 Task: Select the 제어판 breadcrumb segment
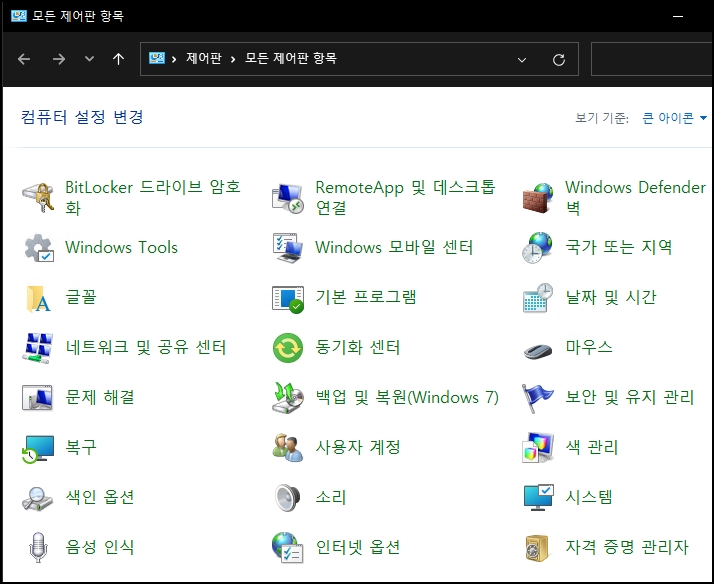pyautogui.click(x=204, y=58)
